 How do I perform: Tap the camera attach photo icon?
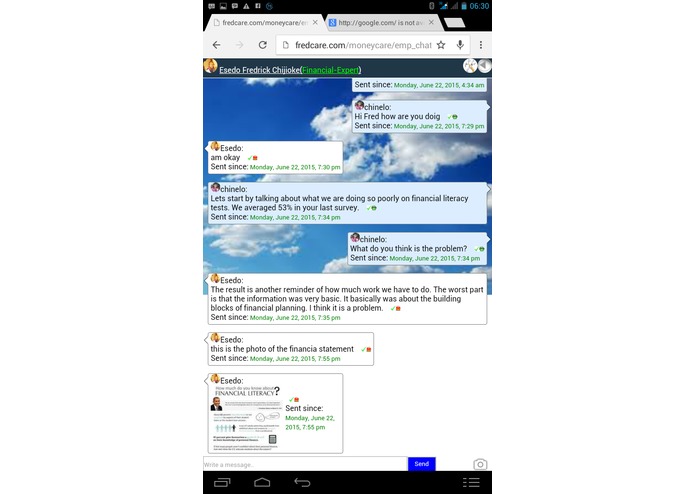[480, 464]
